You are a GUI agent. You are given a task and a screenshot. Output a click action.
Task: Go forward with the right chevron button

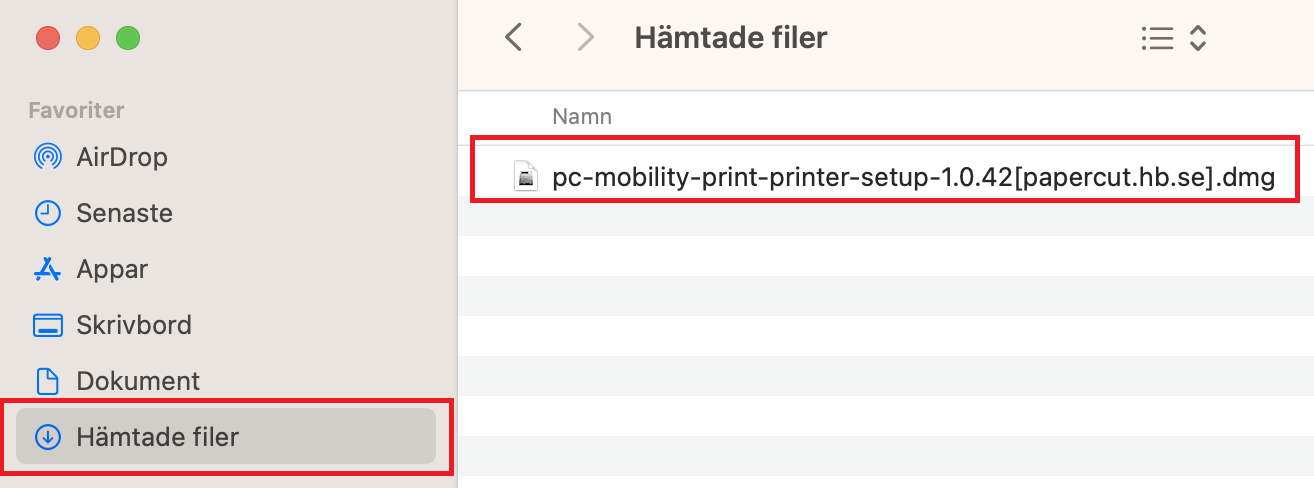(586, 38)
